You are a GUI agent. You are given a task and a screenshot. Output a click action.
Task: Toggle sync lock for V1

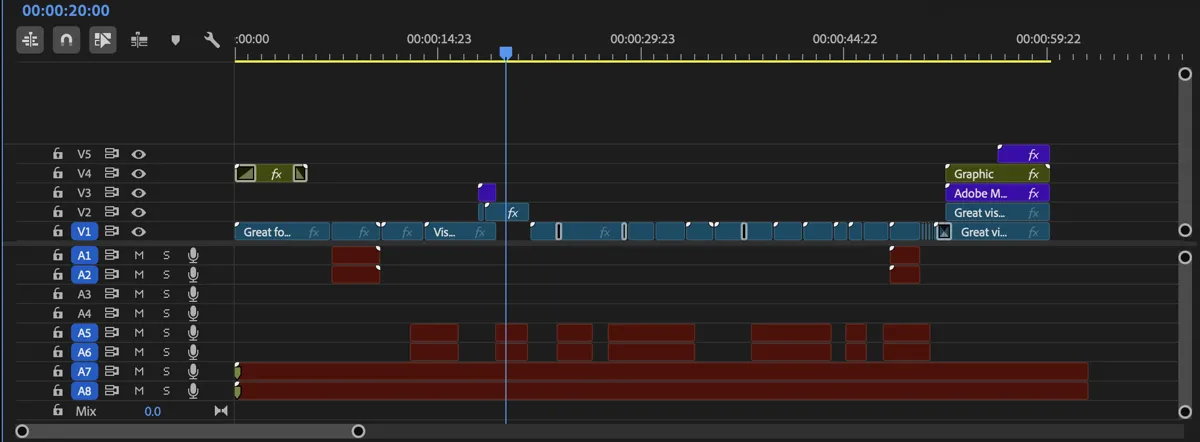112,231
